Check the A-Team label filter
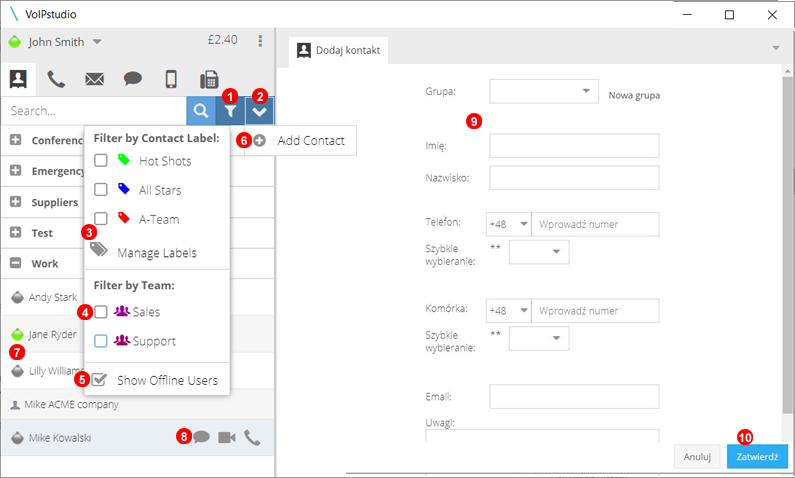Image resolution: width=795 pixels, height=478 pixels. pos(101,218)
